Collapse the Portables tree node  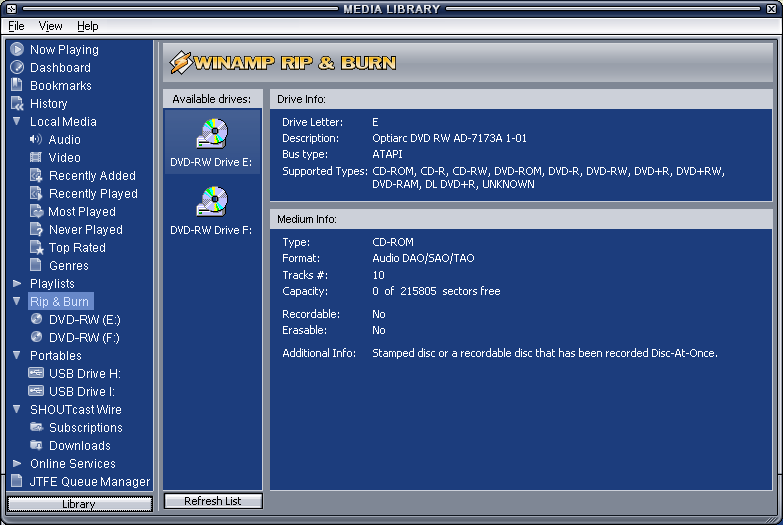tap(17, 355)
